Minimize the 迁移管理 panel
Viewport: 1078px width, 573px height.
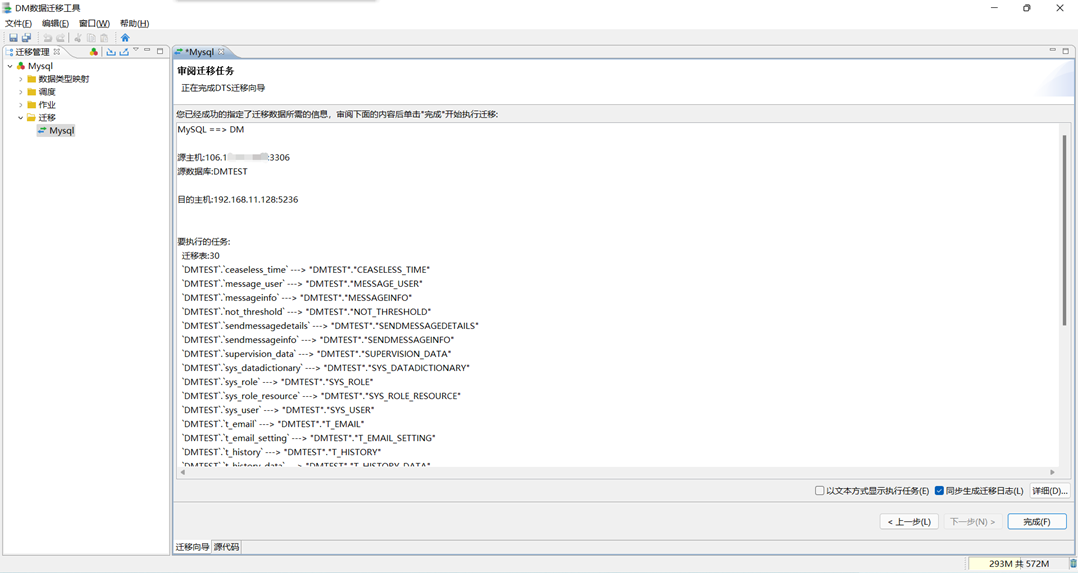click(x=147, y=50)
